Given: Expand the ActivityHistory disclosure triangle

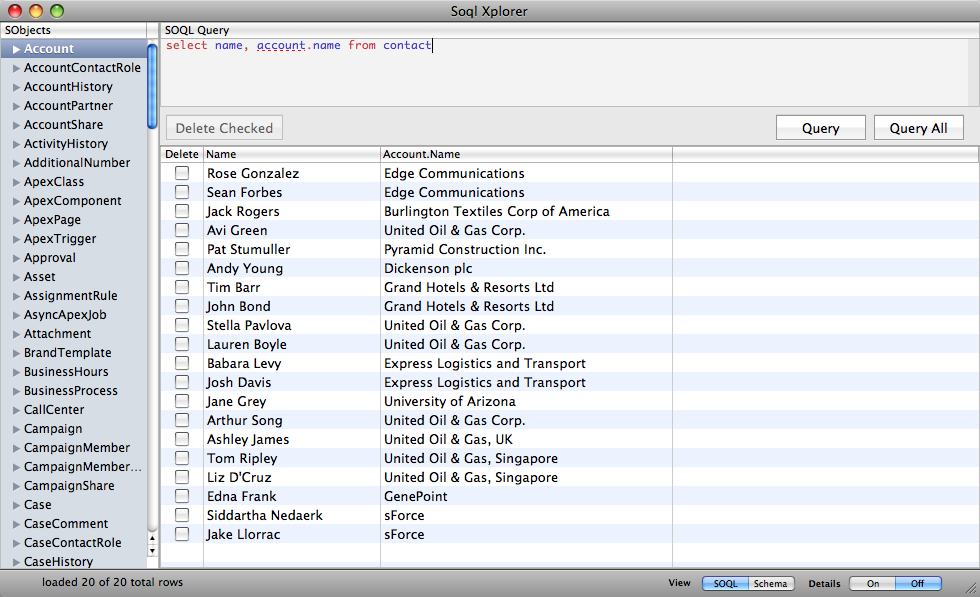Looking at the screenshot, I should point(16,144).
